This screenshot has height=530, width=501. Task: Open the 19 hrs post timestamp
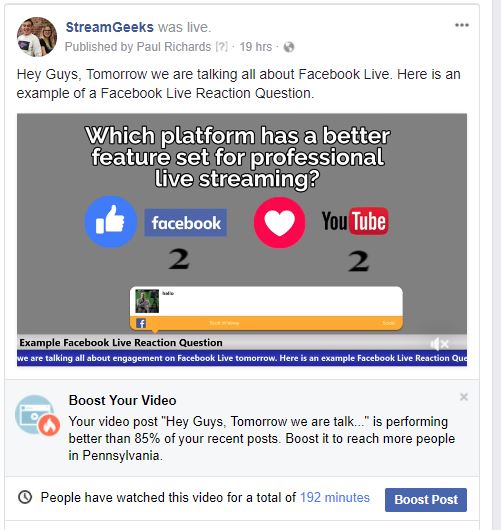click(x=256, y=47)
